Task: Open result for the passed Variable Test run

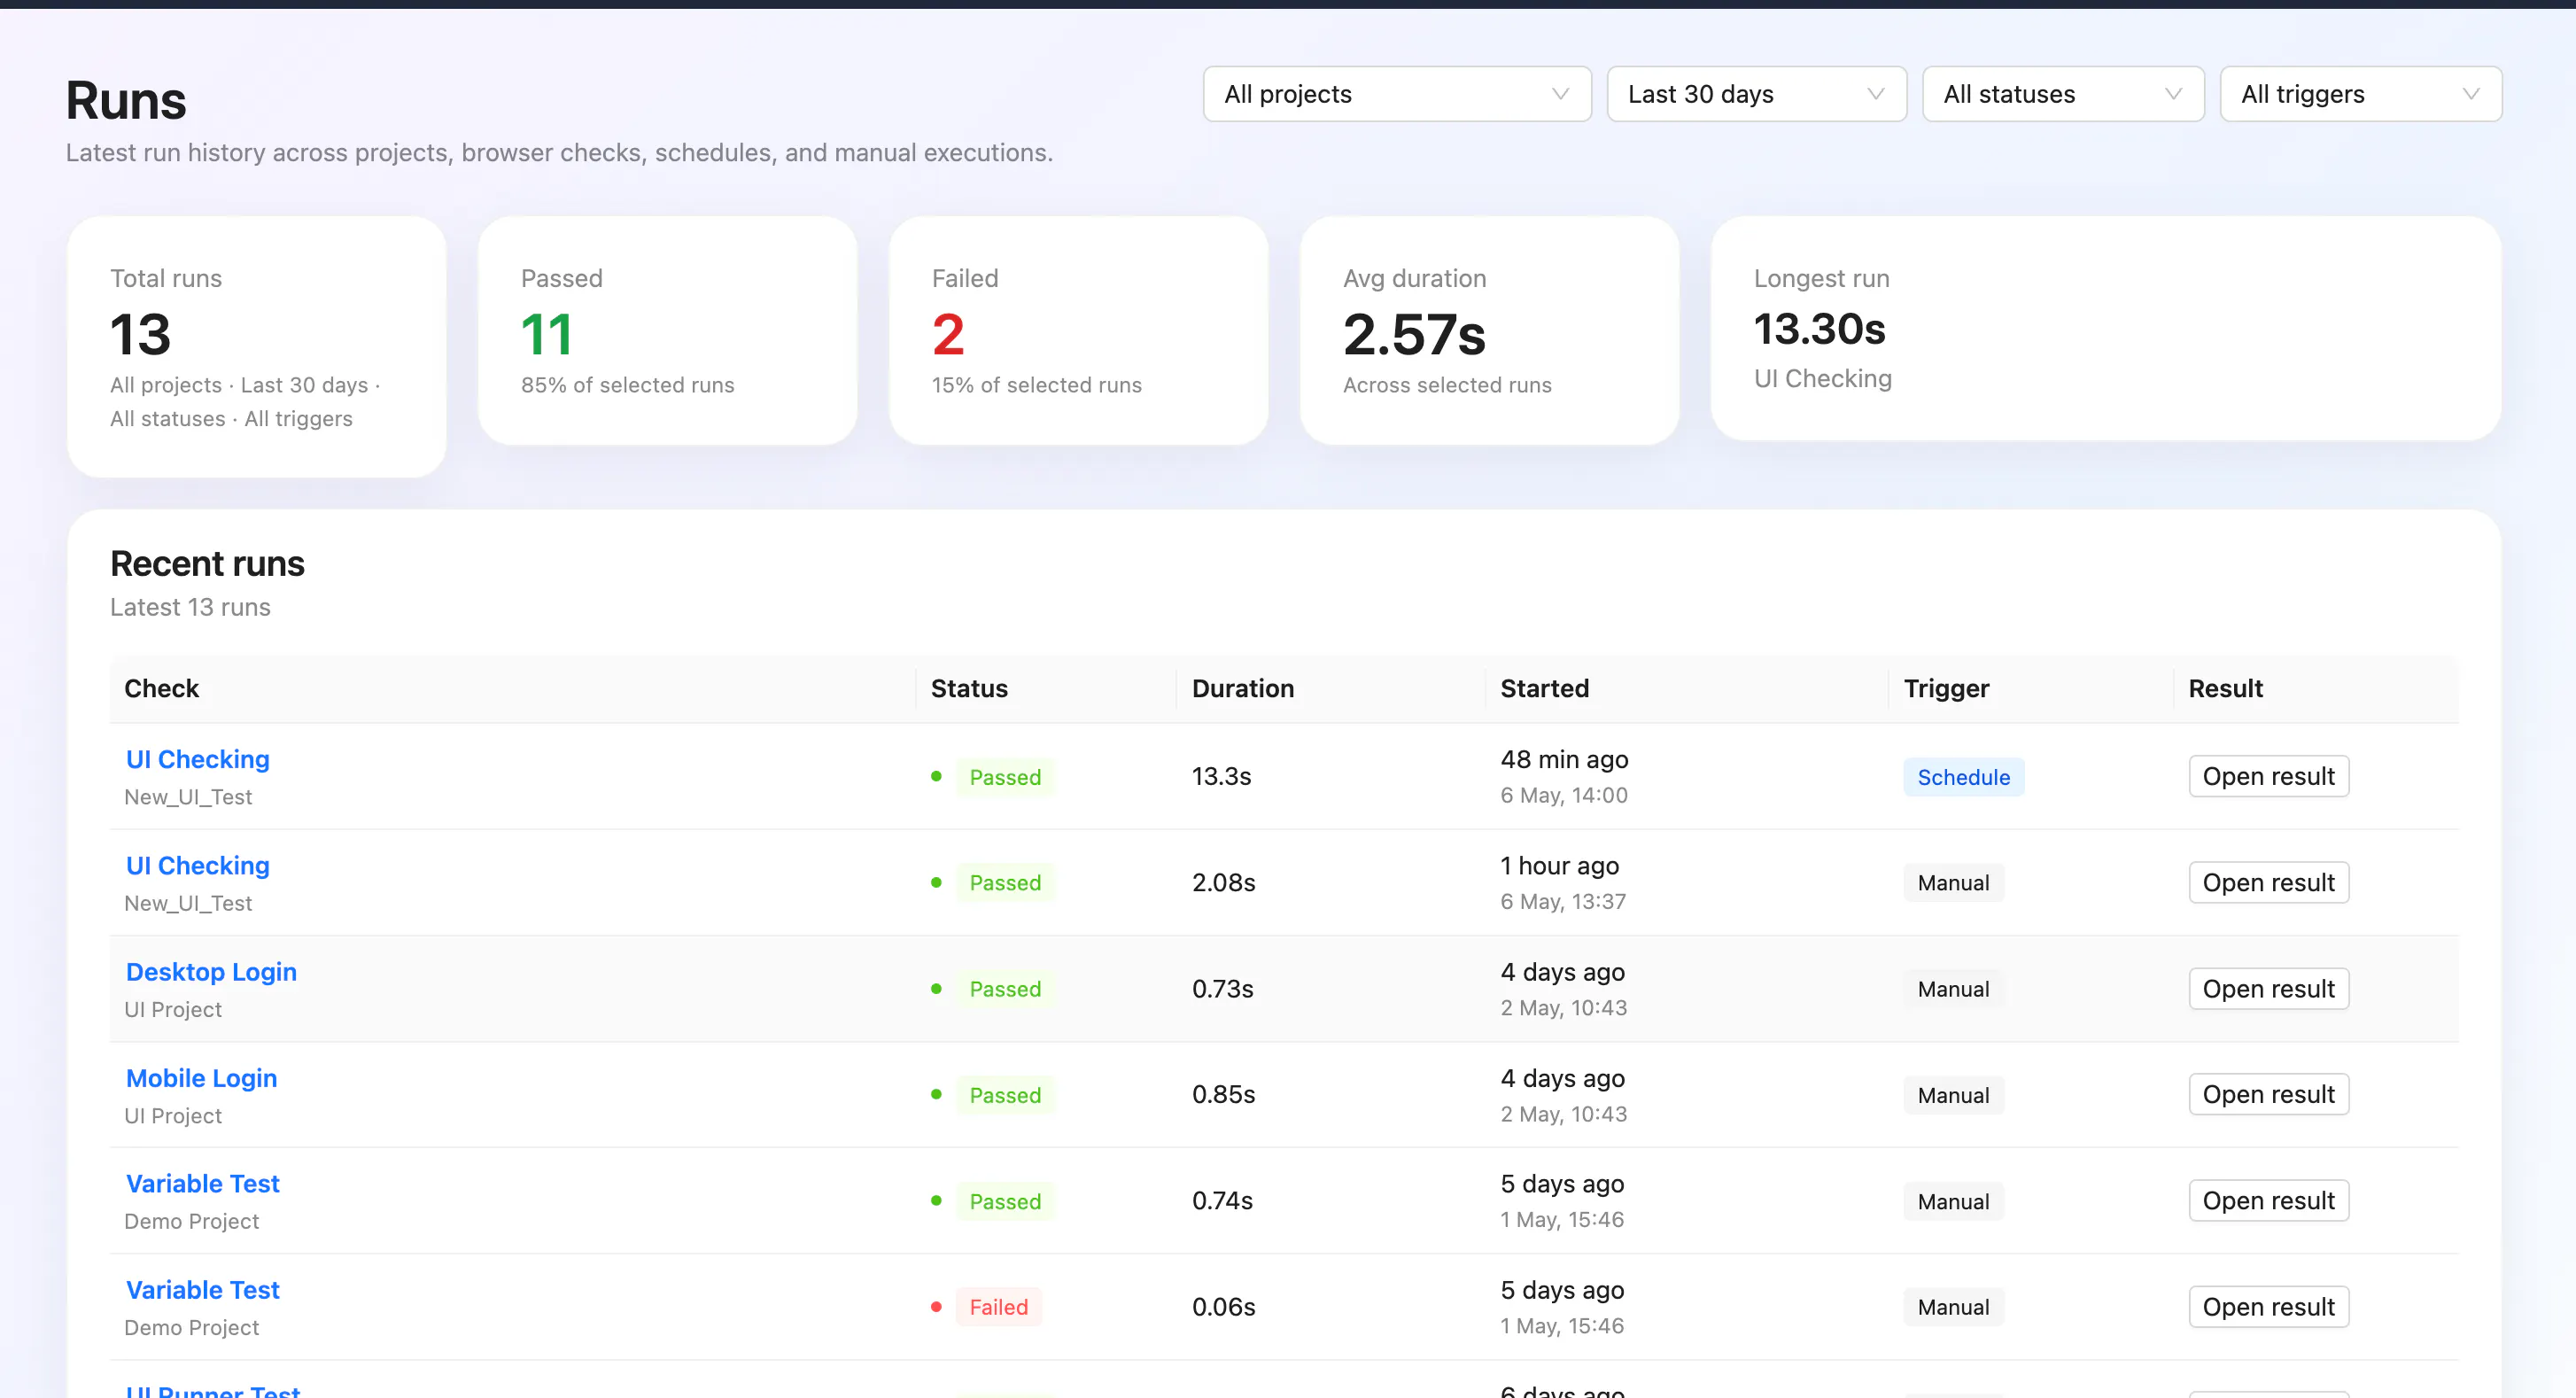Action: coord(2268,1200)
